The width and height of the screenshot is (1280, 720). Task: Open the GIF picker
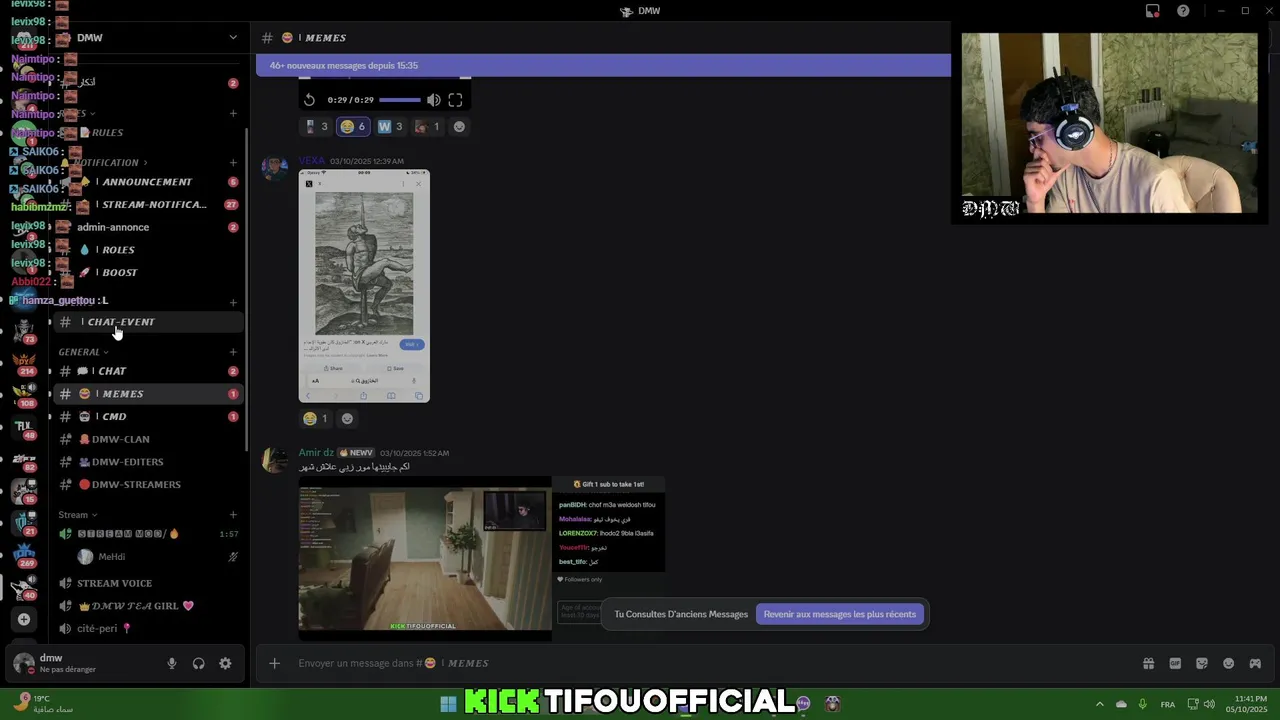coord(1175,663)
